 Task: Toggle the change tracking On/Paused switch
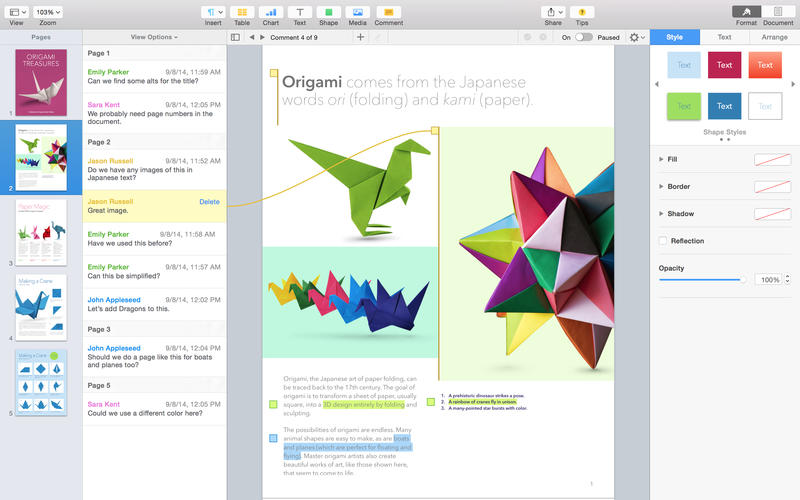coord(584,37)
